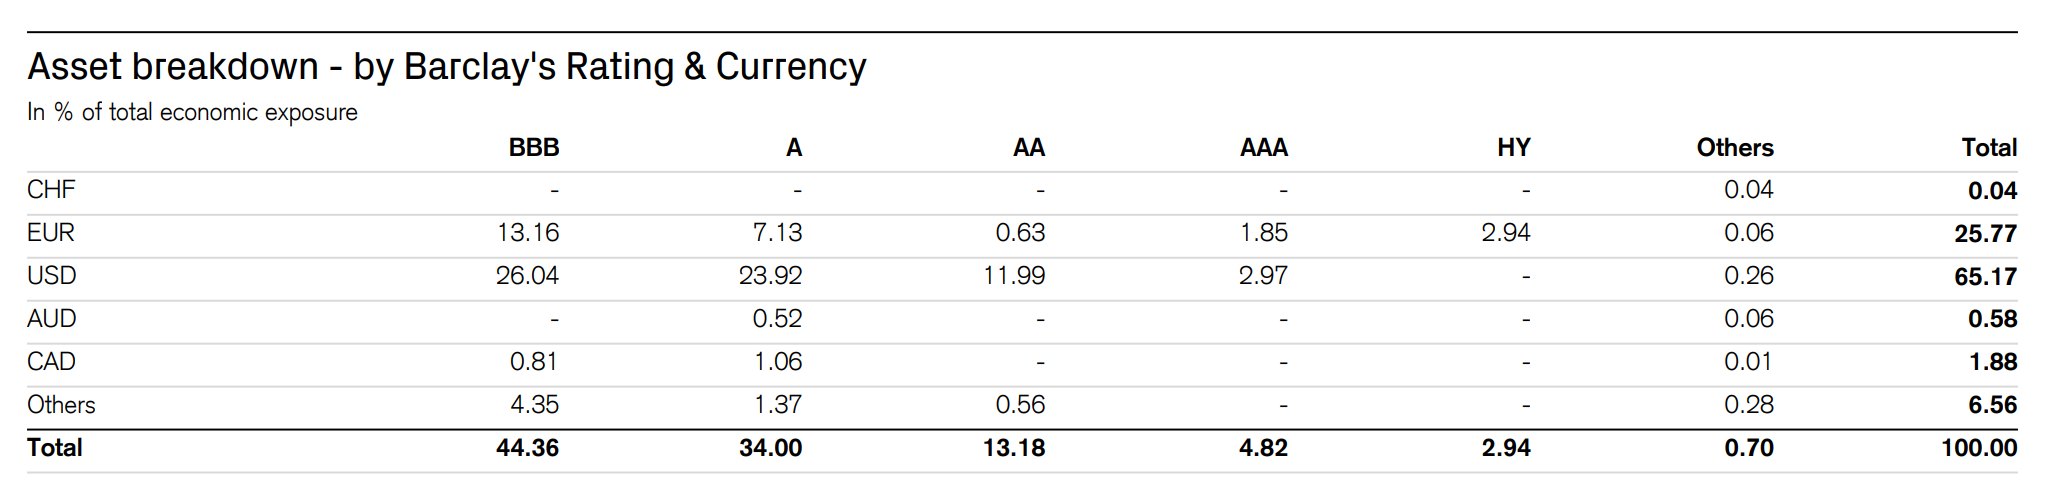Viewport: 2050px width, 499px height.
Task: Click the Others column header
Action: [x=1734, y=148]
